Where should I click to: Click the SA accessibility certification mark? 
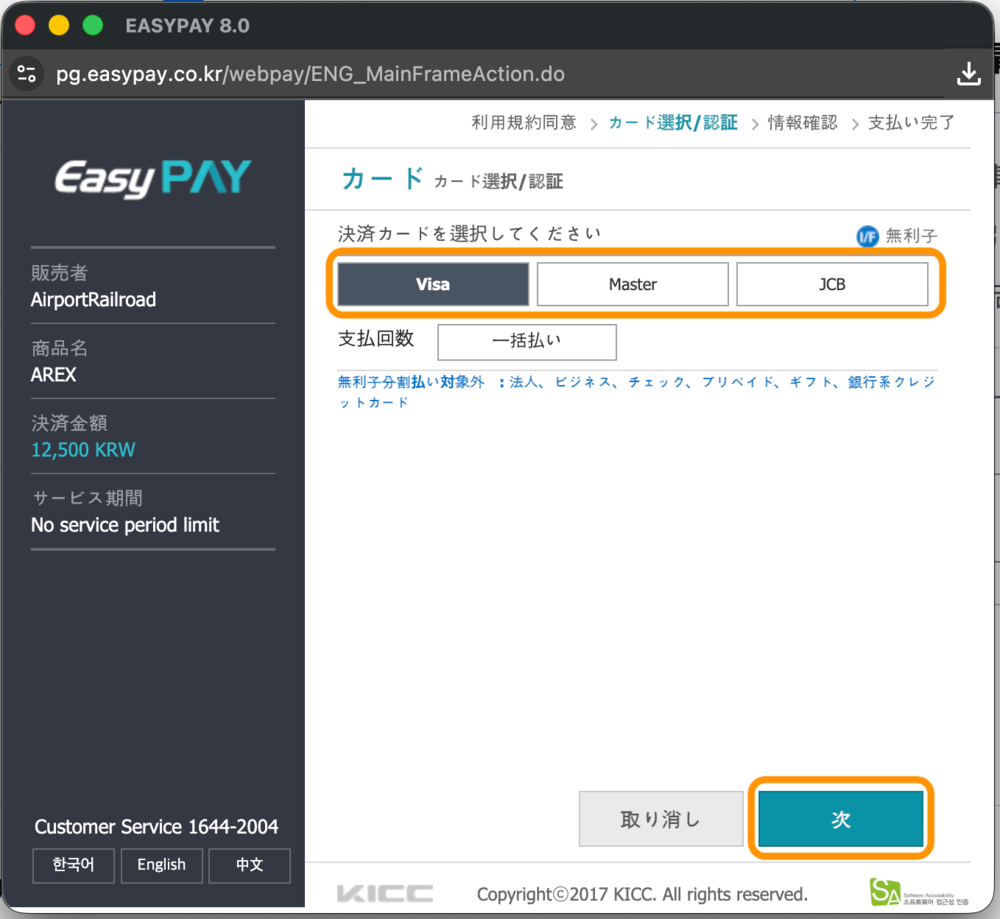(918, 892)
